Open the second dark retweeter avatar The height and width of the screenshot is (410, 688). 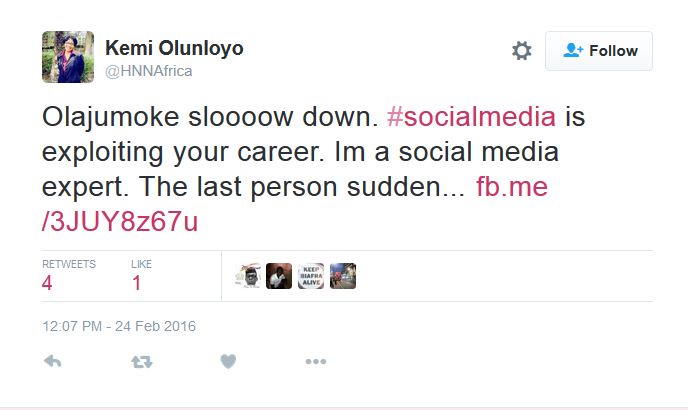[x=279, y=276]
